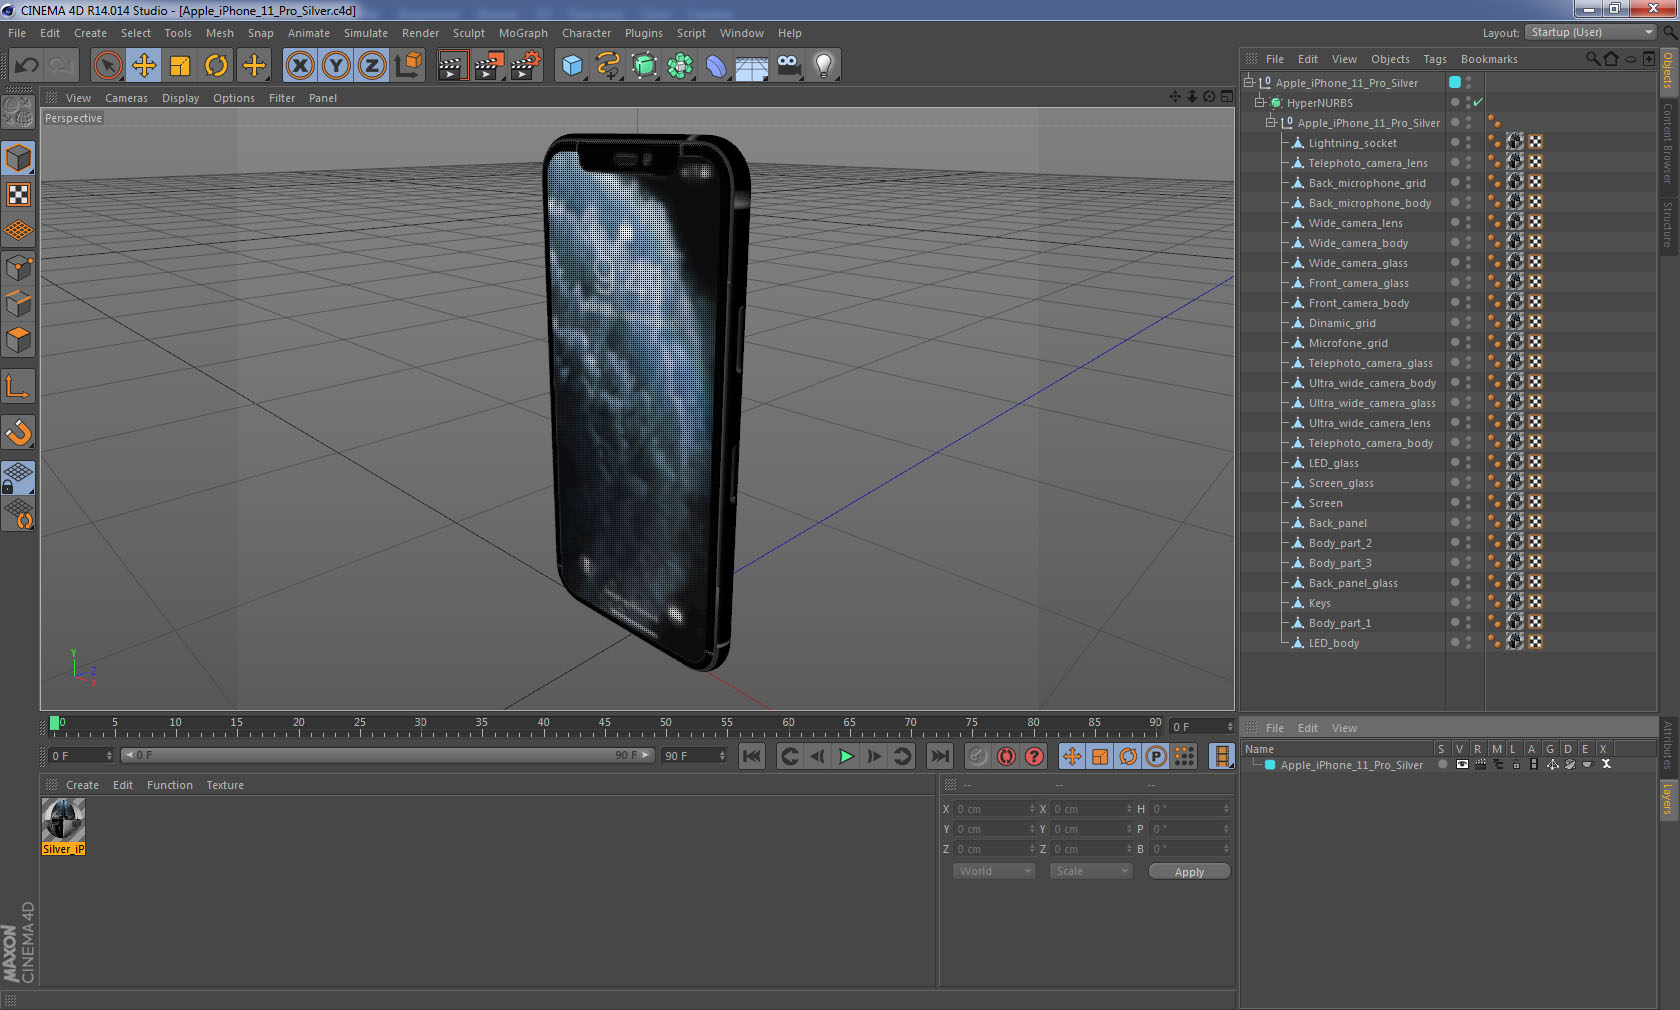Viewport: 1680px width, 1010px height.
Task: Select the Silver_iP material thumbnail
Action: click(x=63, y=820)
